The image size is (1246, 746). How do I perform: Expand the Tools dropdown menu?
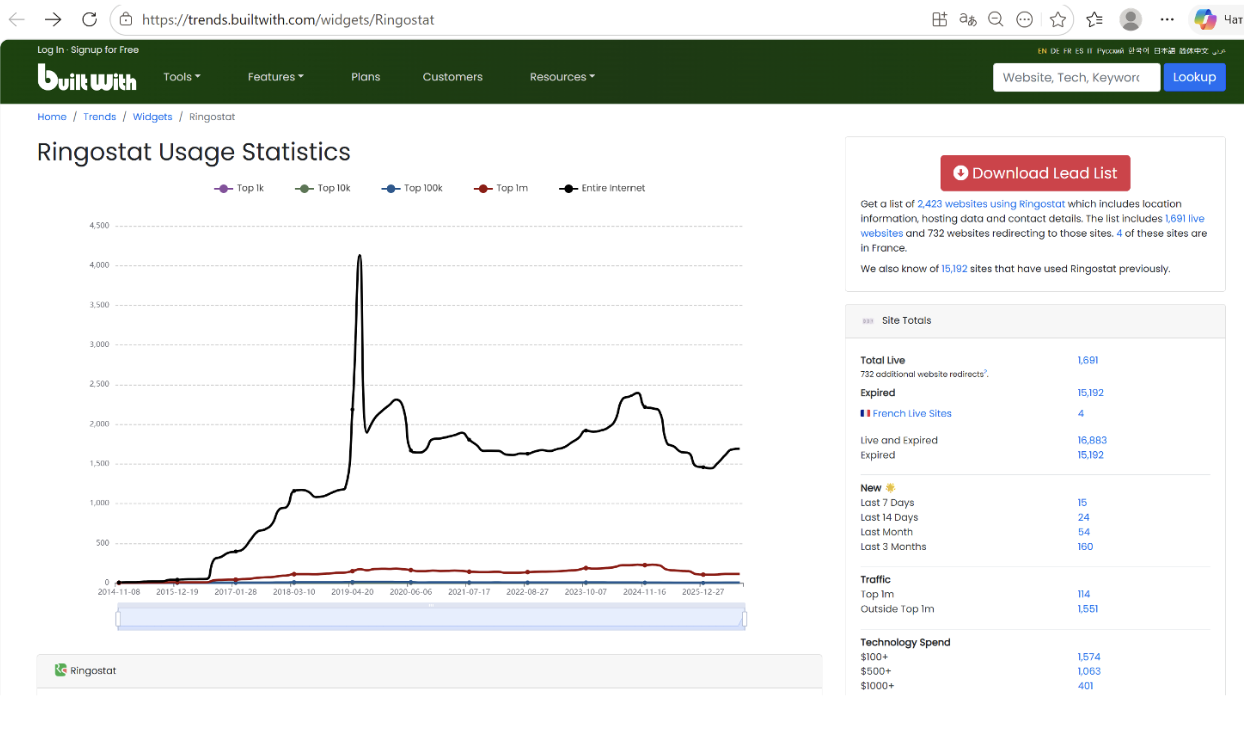pos(182,77)
